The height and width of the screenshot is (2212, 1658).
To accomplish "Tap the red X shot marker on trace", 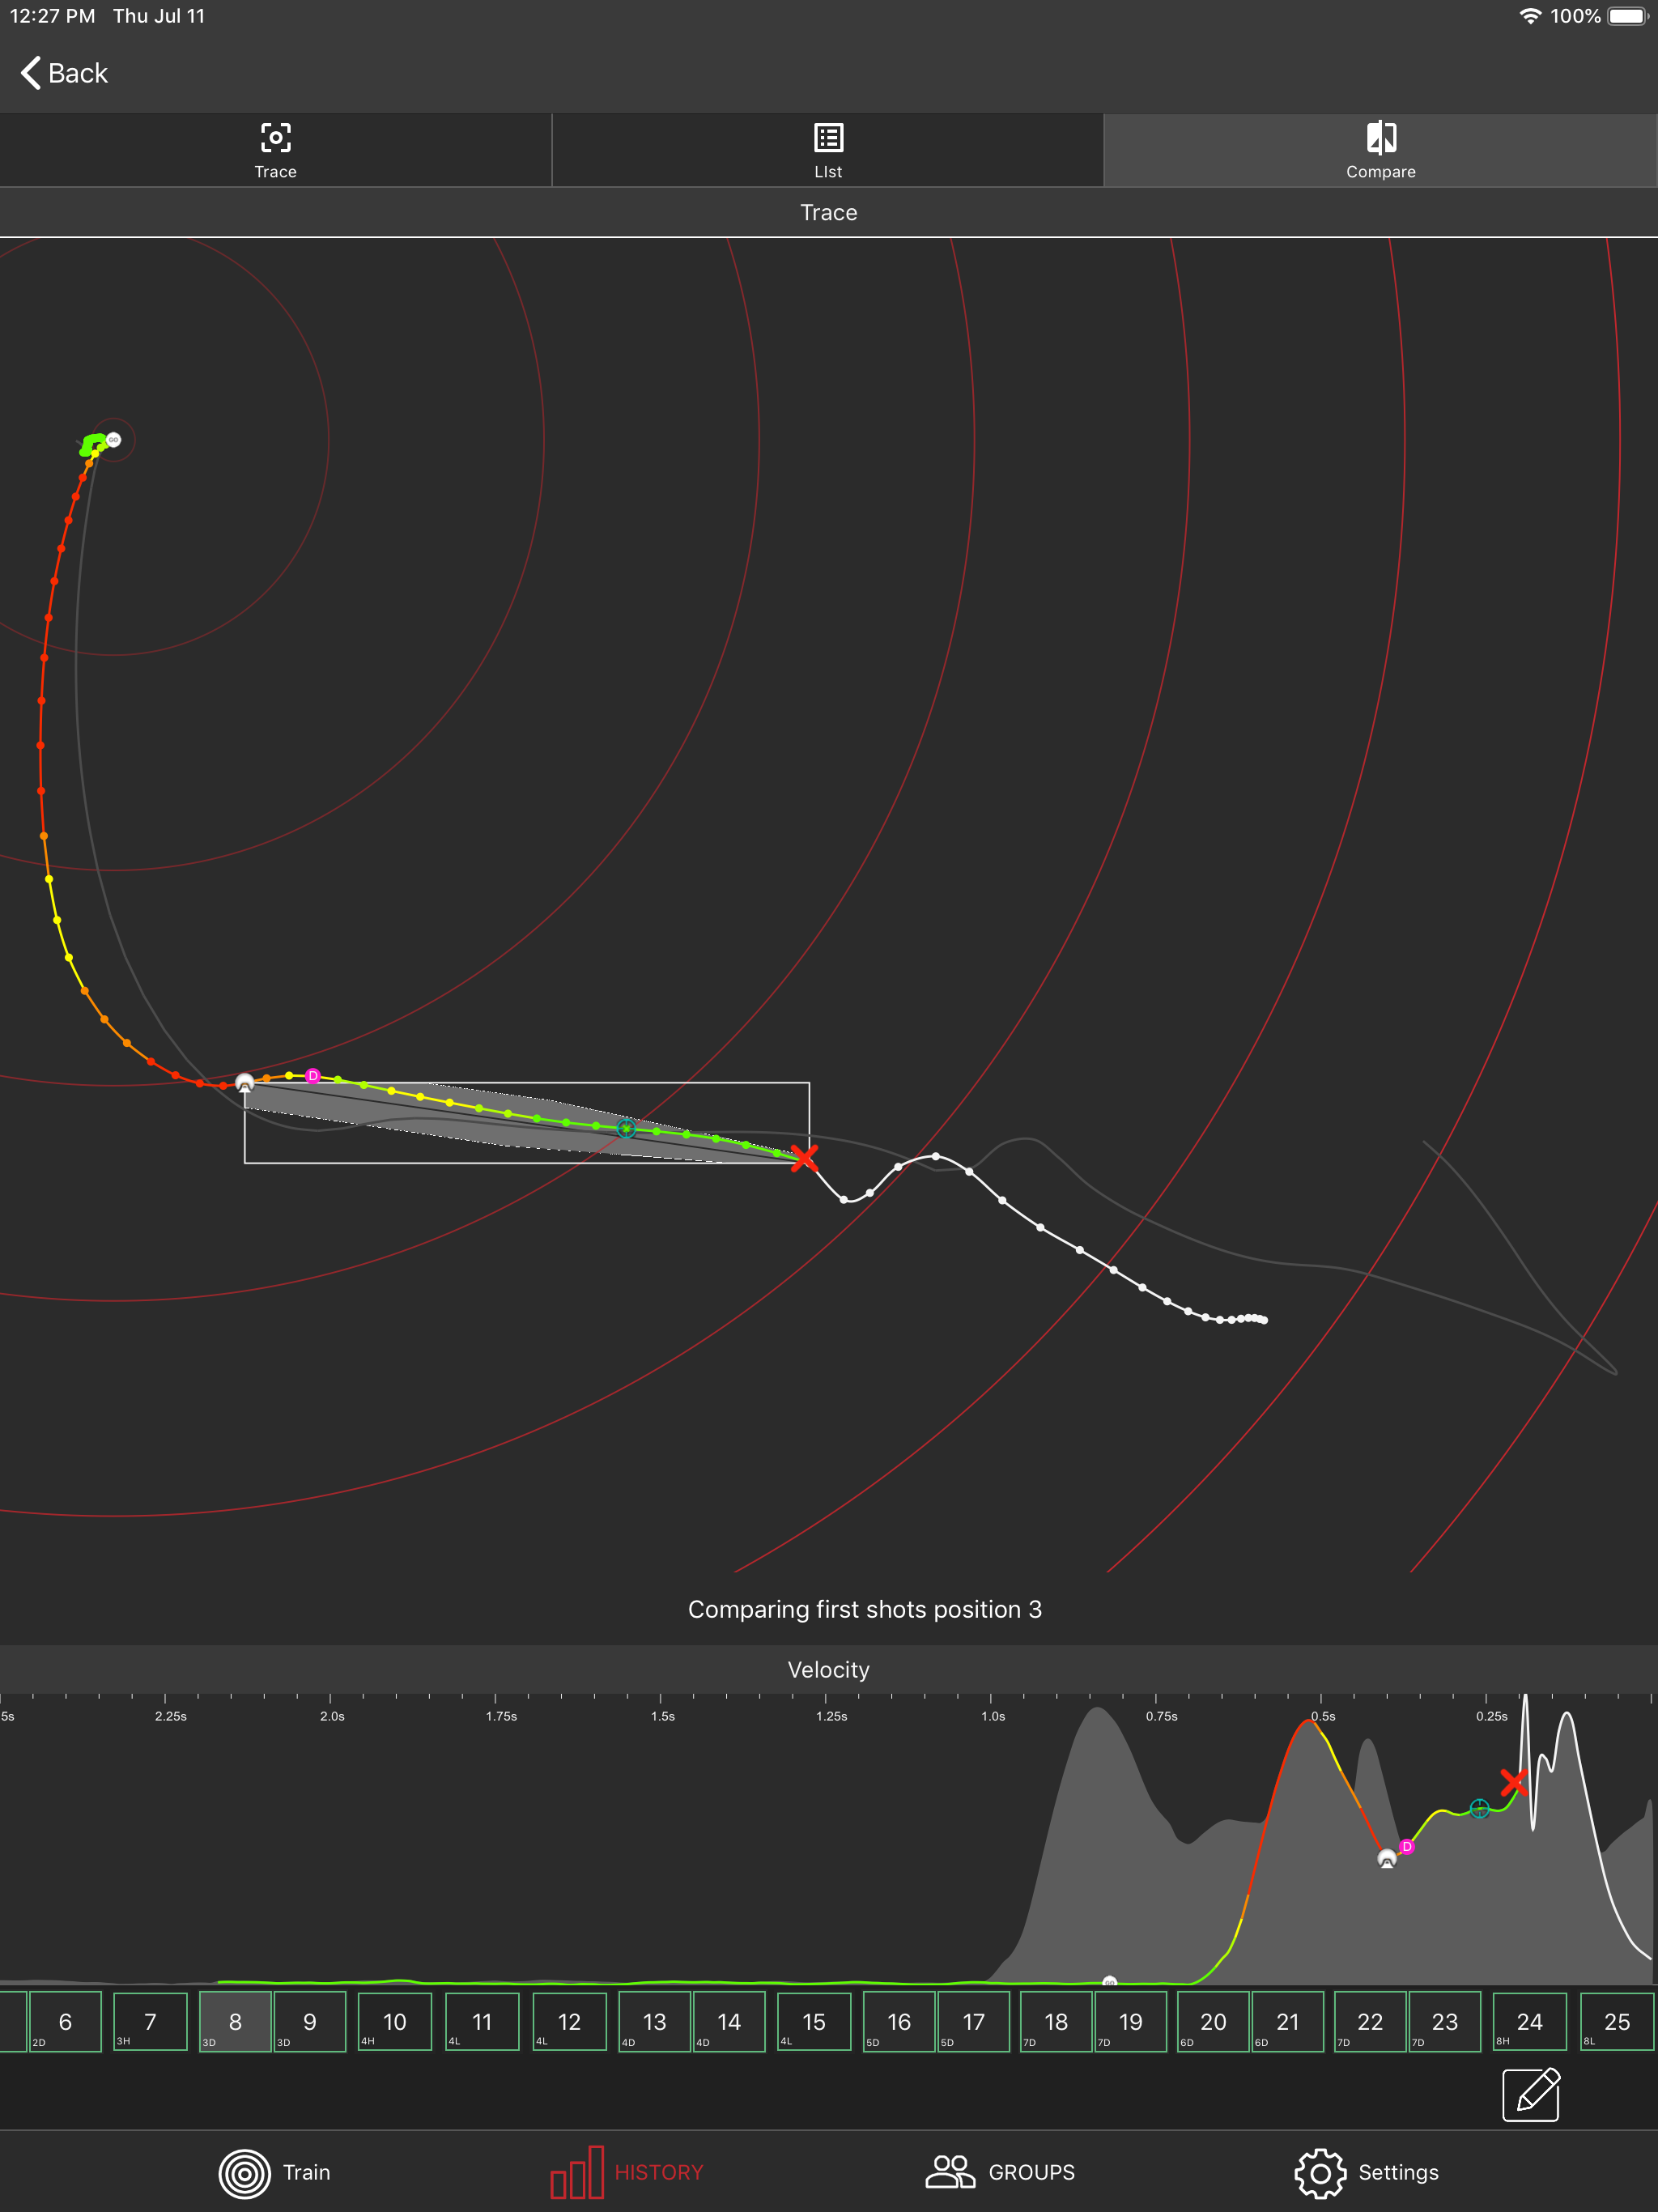I will [804, 1158].
